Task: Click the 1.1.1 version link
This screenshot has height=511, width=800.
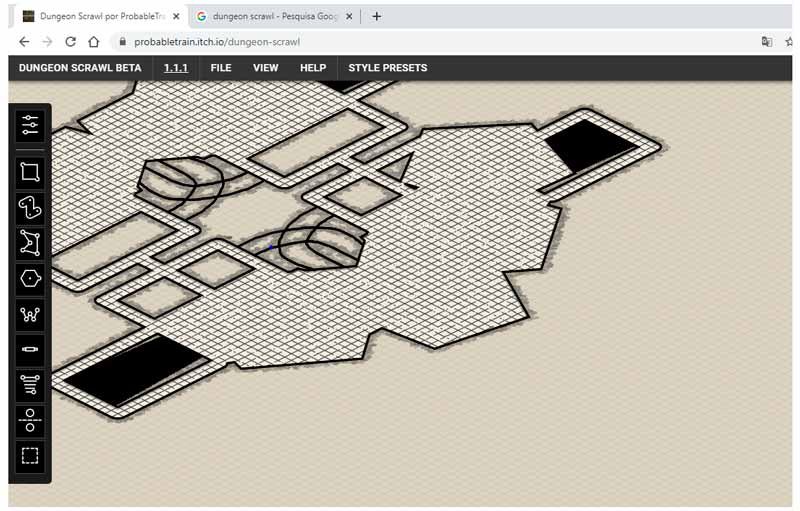Action: click(x=176, y=68)
